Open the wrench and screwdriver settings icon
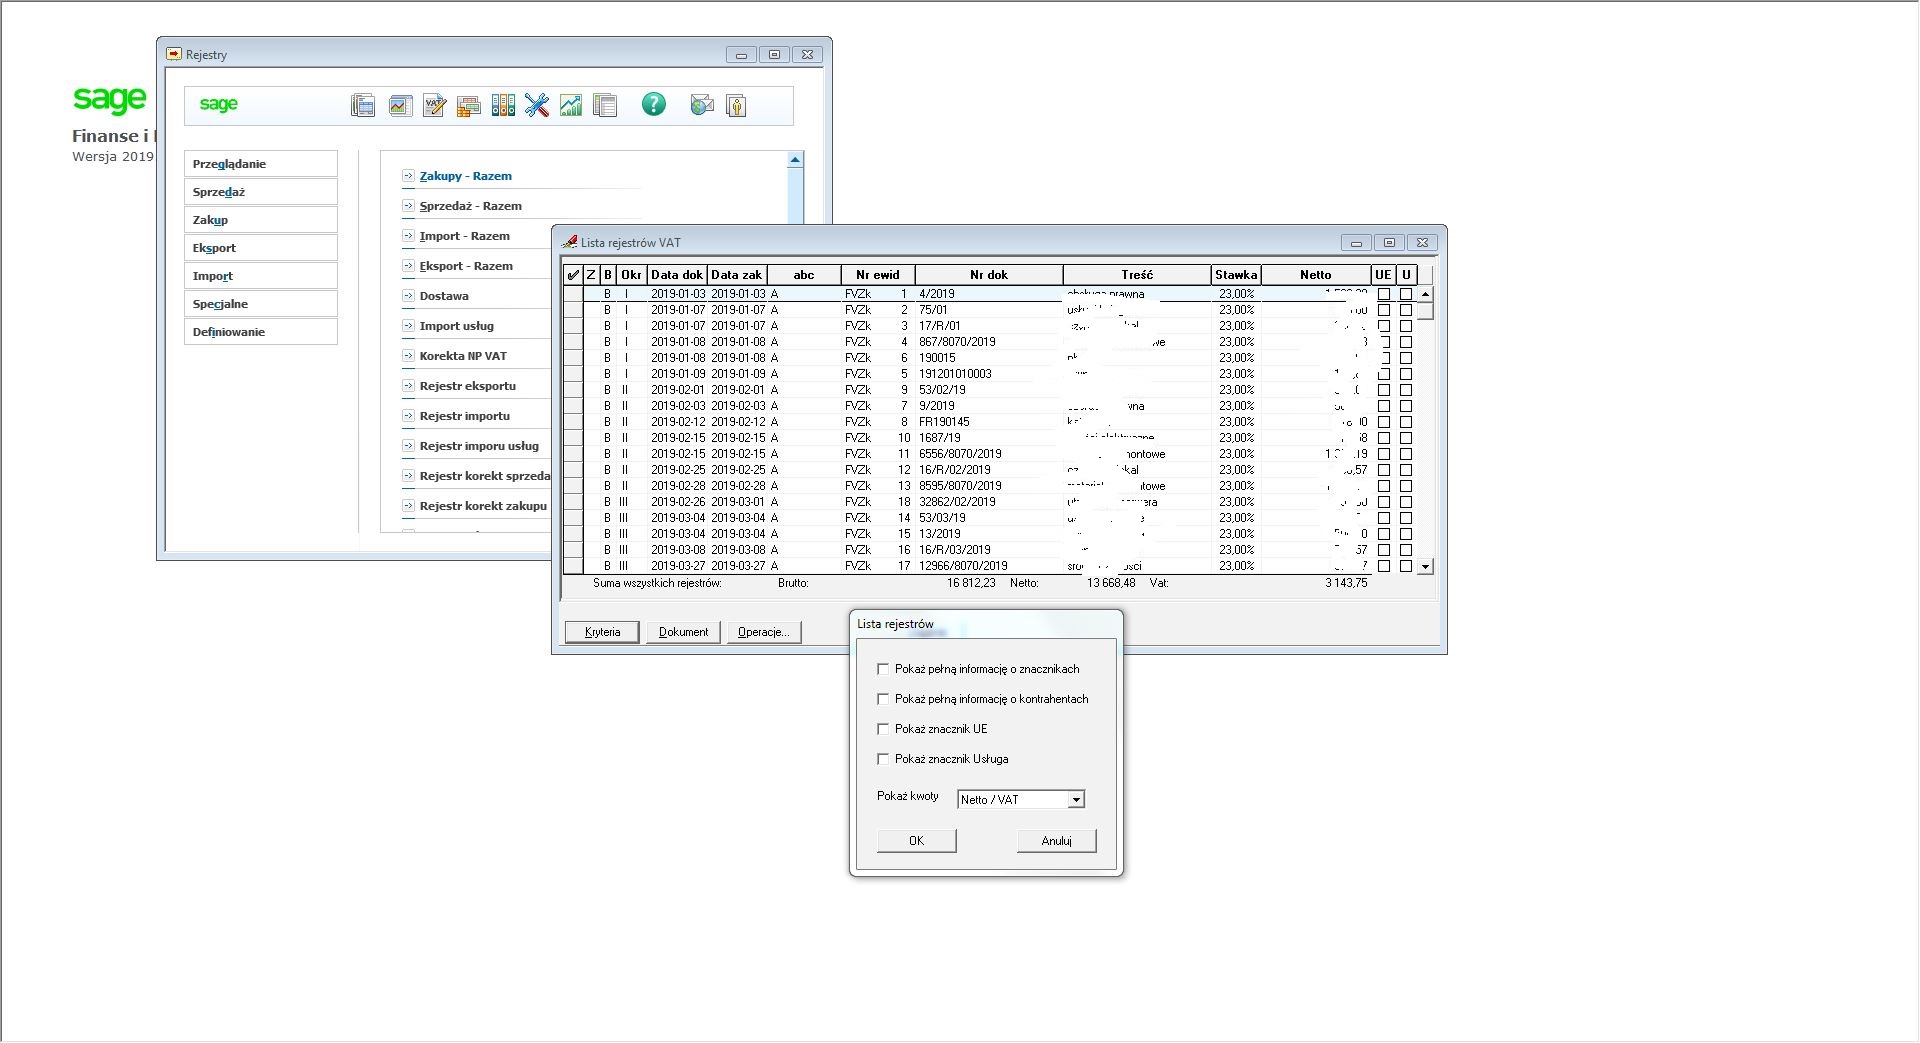The width and height of the screenshot is (1920, 1043). [x=537, y=105]
